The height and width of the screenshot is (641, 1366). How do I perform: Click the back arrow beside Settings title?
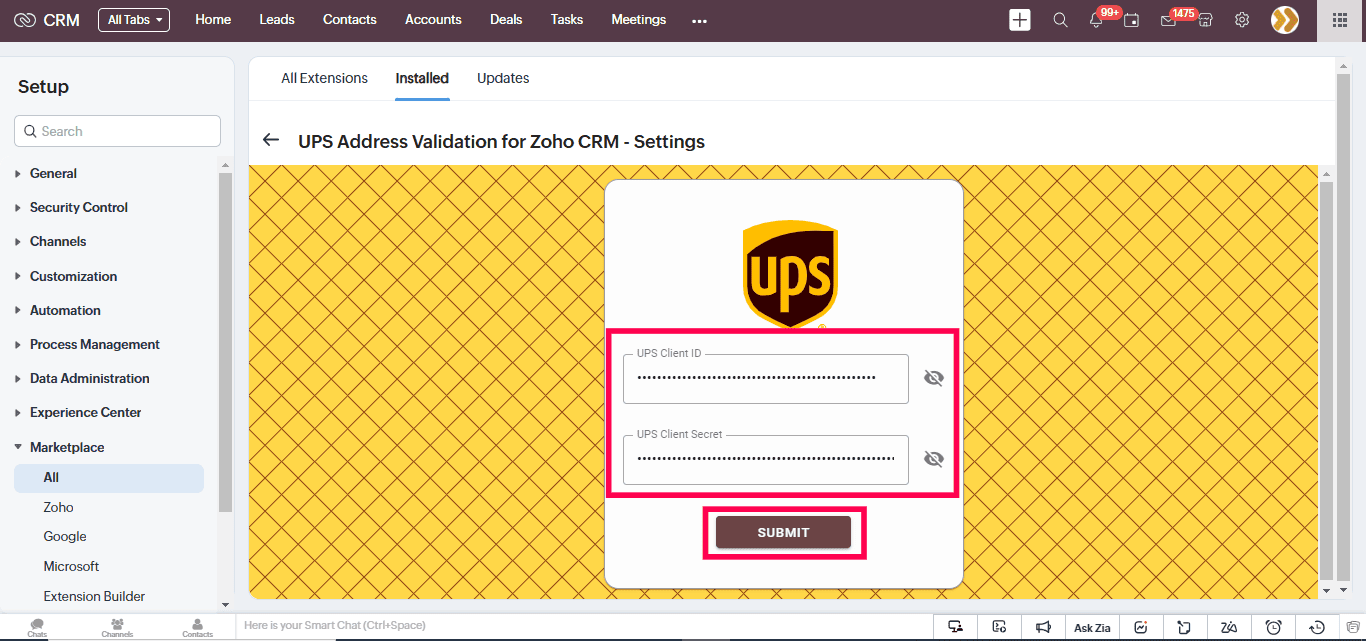click(x=270, y=140)
